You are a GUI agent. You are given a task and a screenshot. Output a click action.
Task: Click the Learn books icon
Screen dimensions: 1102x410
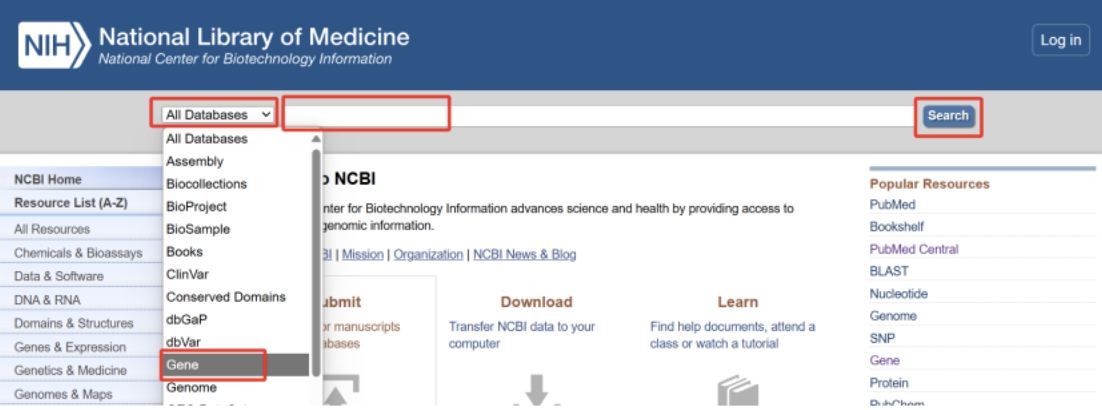pyautogui.click(x=737, y=389)
